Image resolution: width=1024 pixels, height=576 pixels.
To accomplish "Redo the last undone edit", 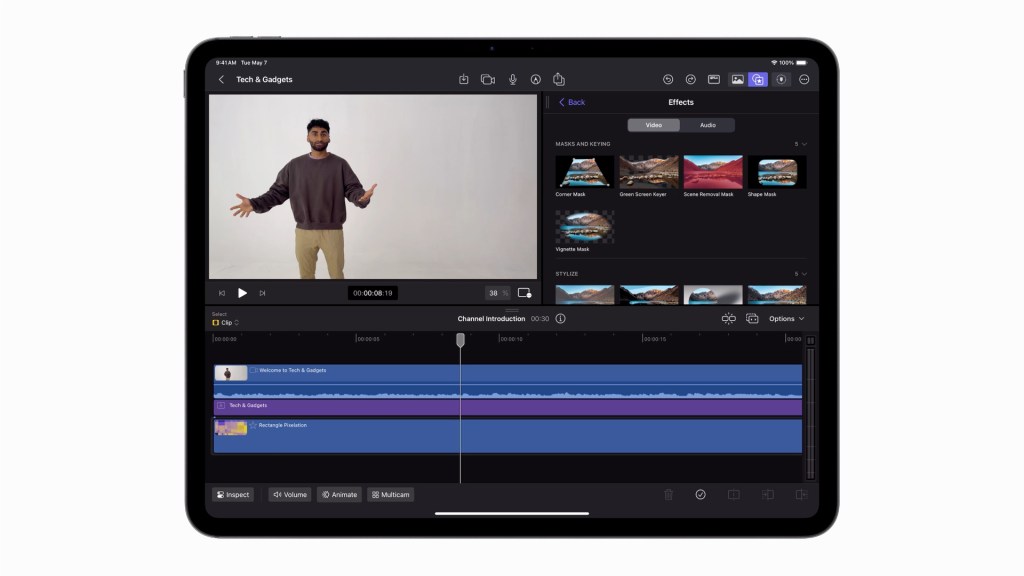I will pos(690,78).
